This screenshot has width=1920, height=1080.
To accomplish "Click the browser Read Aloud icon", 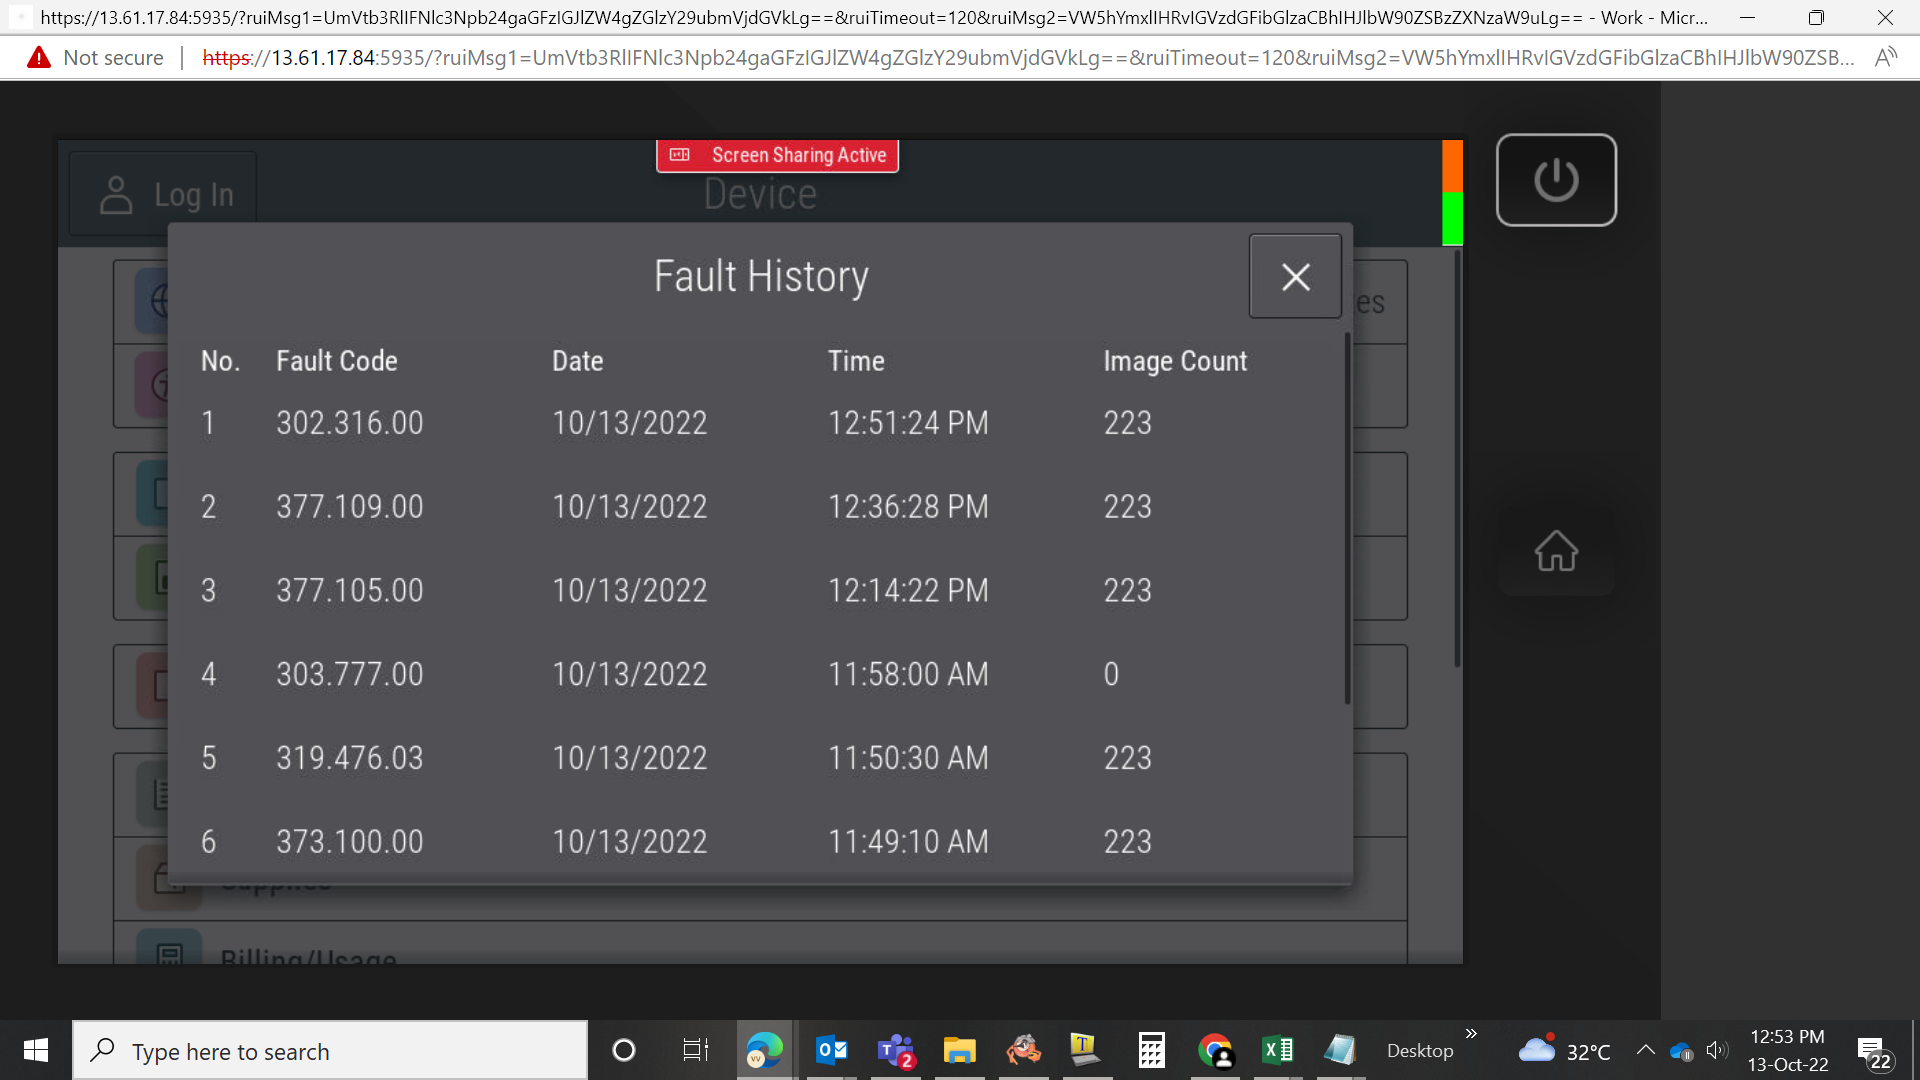I will [1885, 58].
